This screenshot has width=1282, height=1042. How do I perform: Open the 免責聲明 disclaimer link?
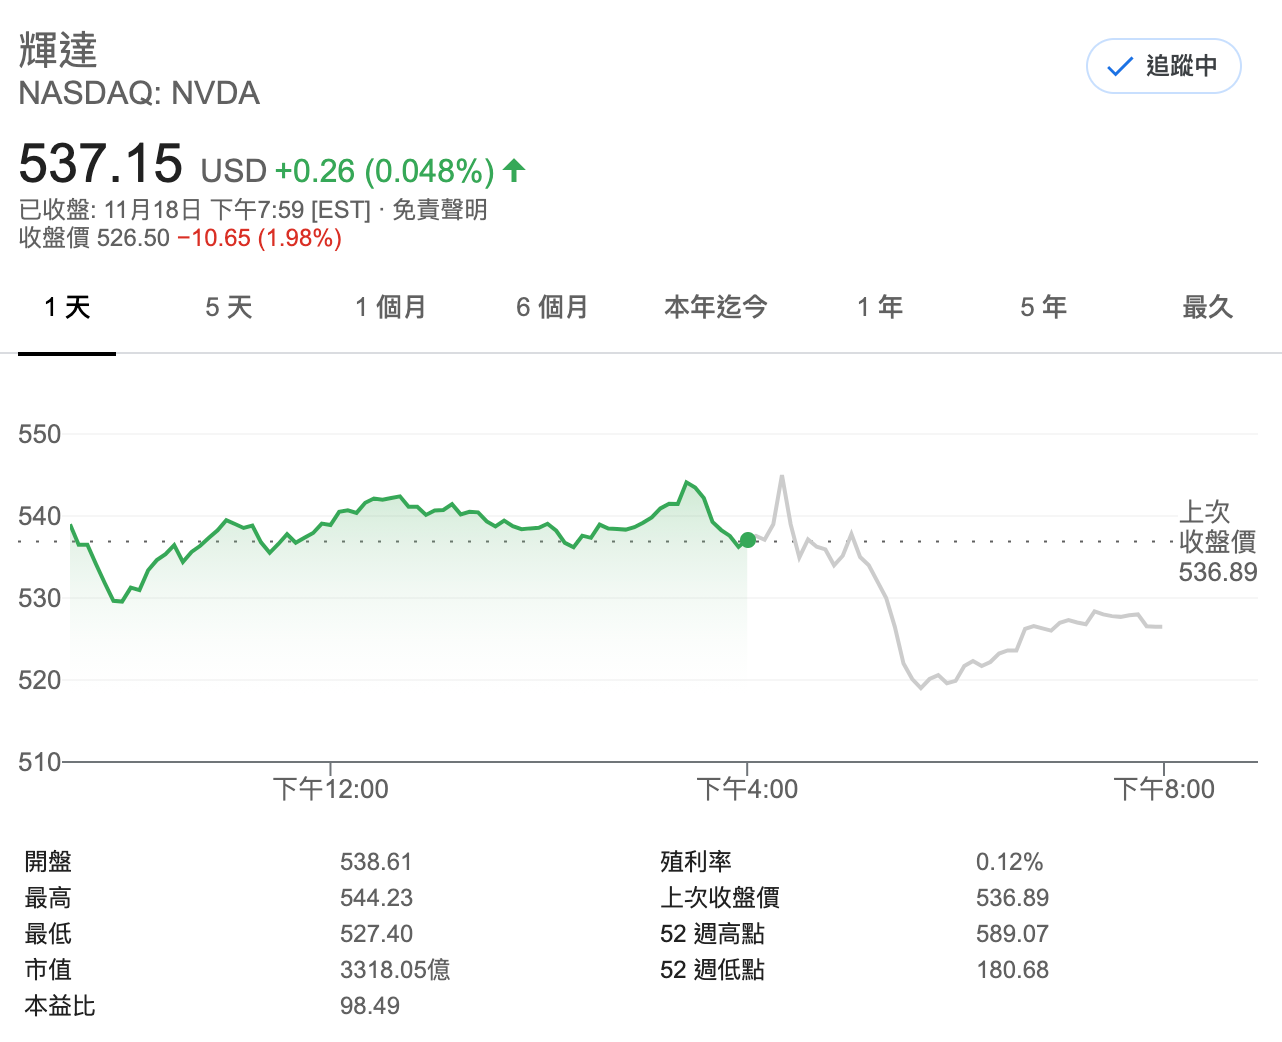click(x=440, y=210)
